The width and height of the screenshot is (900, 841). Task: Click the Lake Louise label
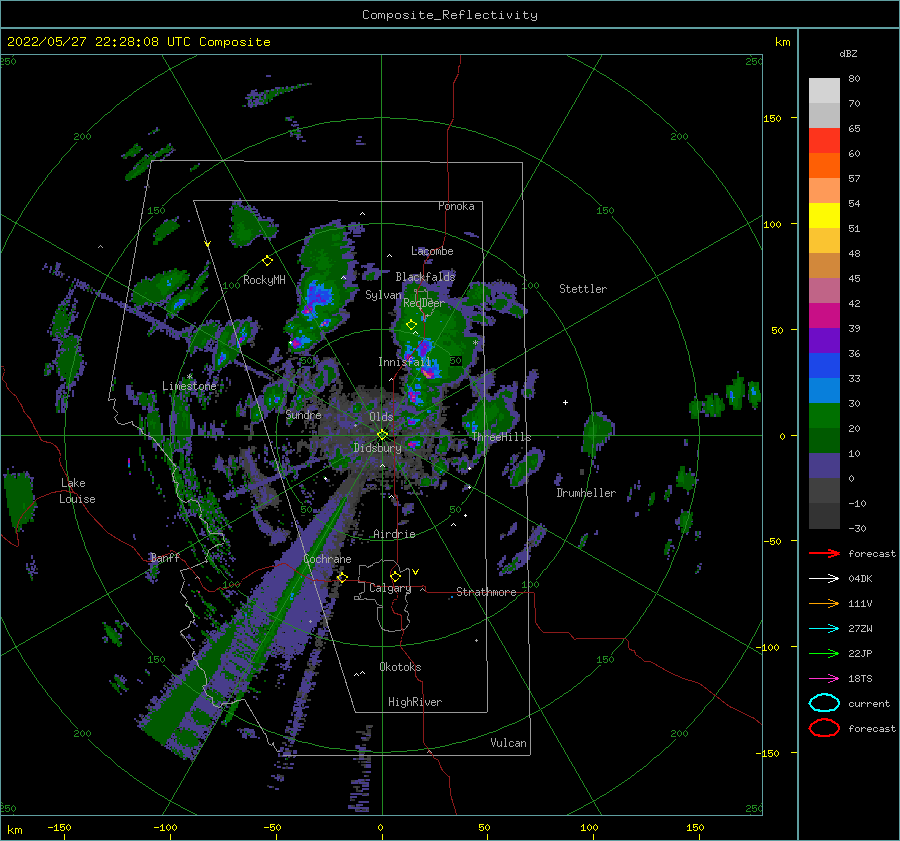[x=77, y=491]
